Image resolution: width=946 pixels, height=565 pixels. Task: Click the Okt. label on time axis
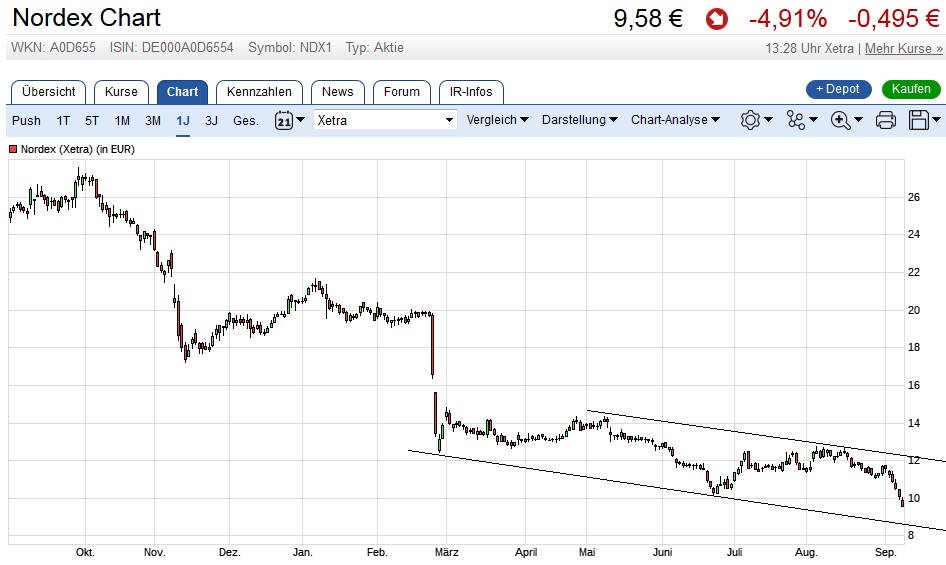click(85, 552)
